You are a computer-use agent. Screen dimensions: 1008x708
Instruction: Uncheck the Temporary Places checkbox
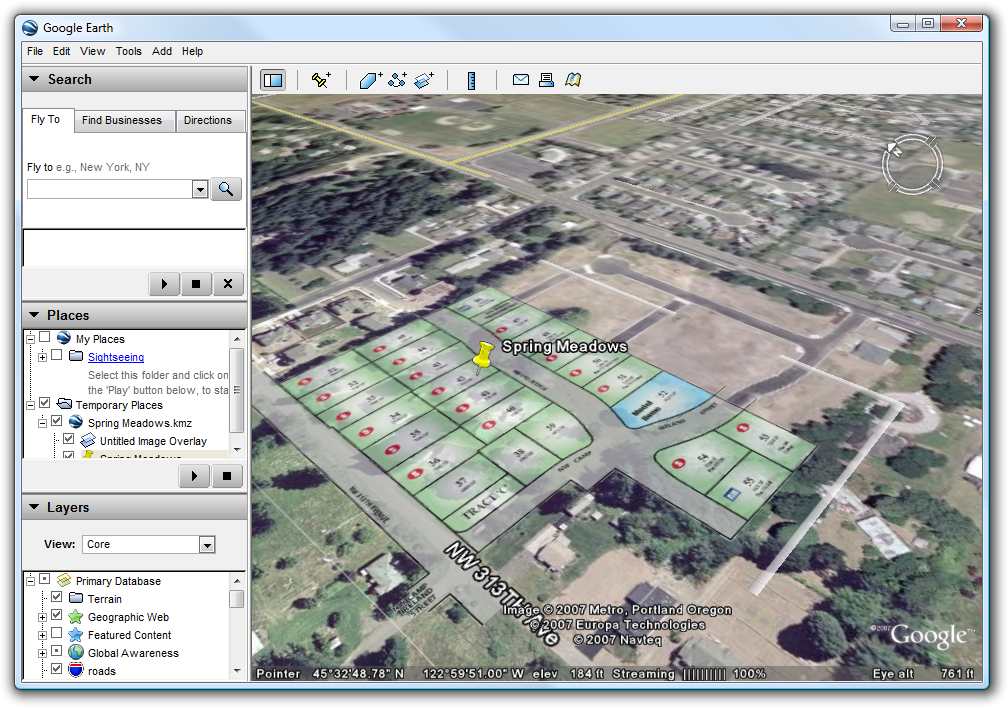(44, 403)
